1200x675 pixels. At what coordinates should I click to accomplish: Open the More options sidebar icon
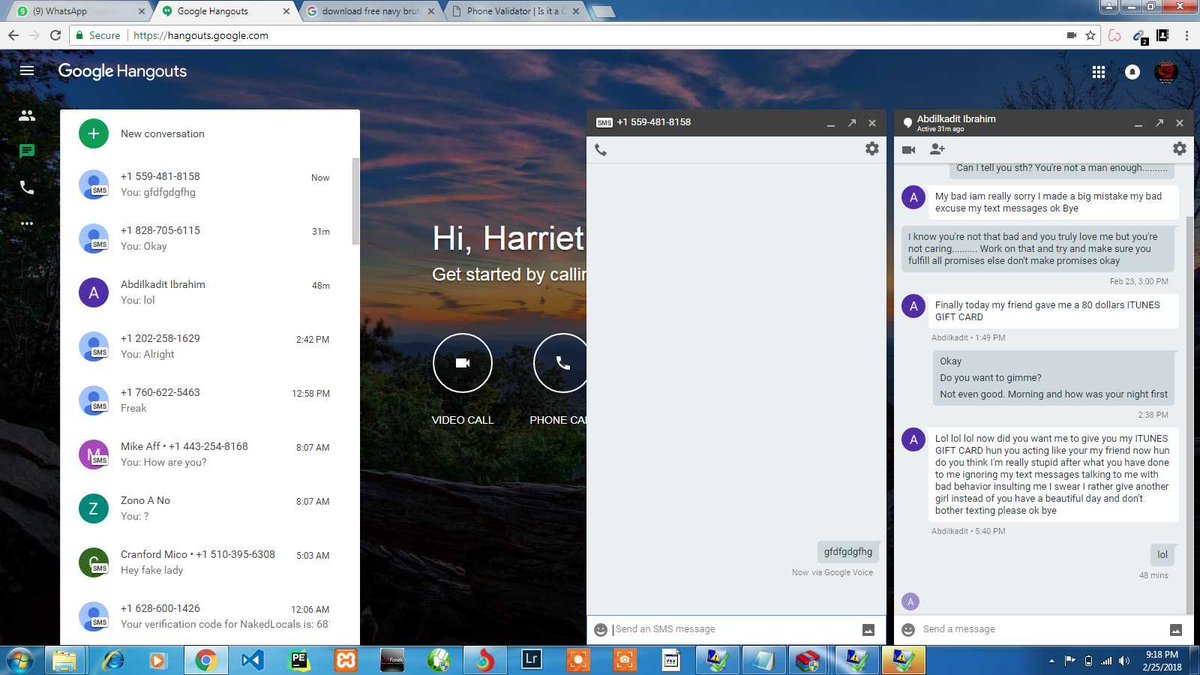(x=27, y=223)
